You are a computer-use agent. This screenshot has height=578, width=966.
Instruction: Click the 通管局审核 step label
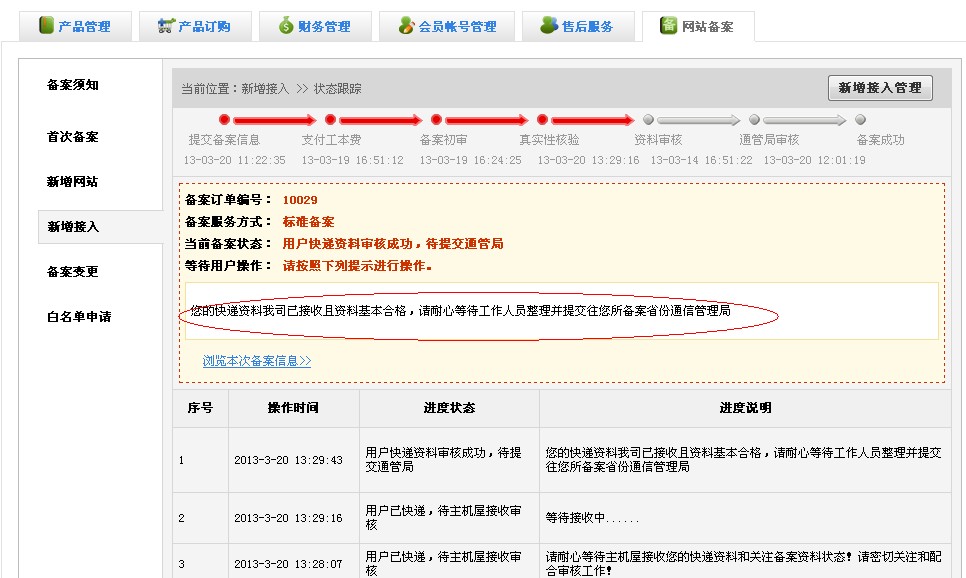(769, 140)
